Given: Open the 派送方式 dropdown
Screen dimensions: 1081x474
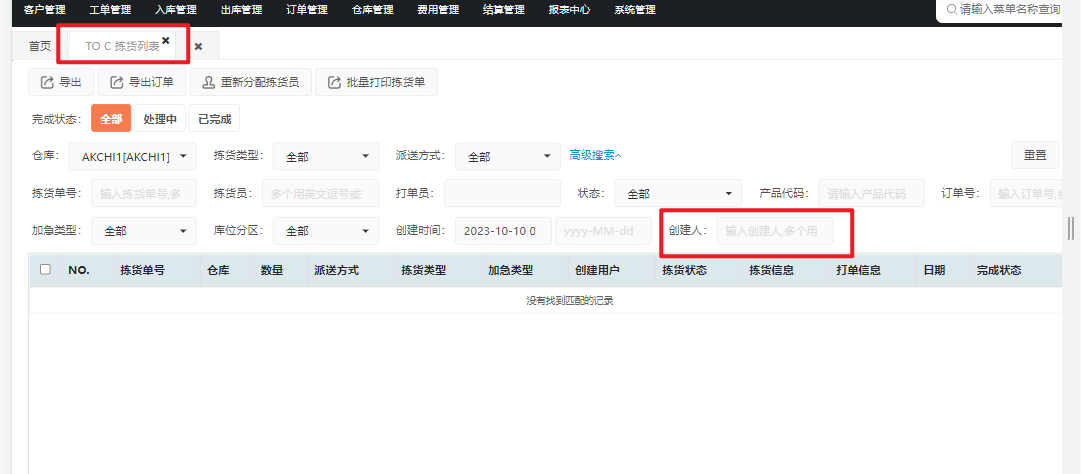Looking at the screenshot, I should [507, 156].
